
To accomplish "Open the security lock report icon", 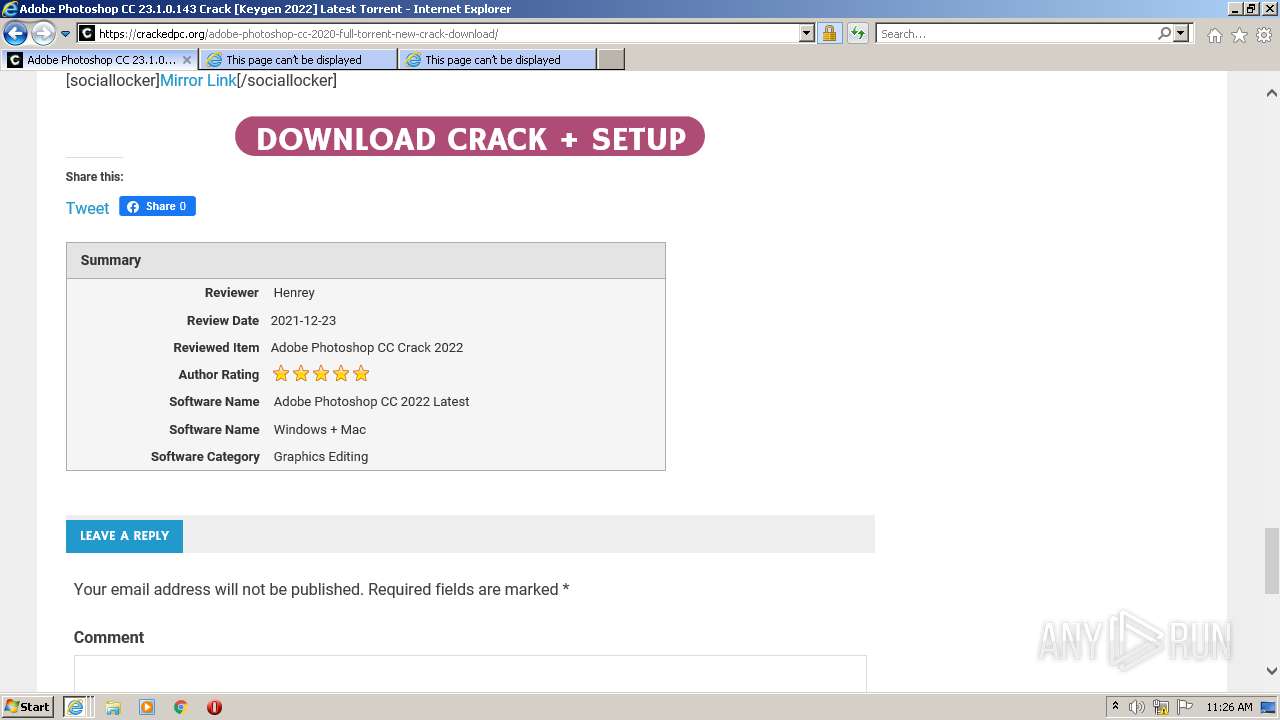I will 829,33.
